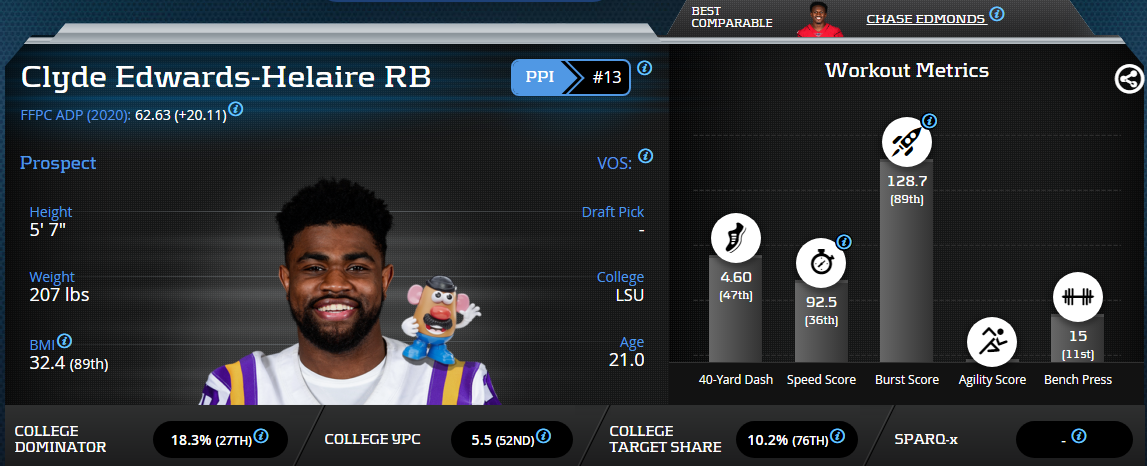Click the BMI info icon
This screenshot has width=1147, height=466.
pos(64,340)
